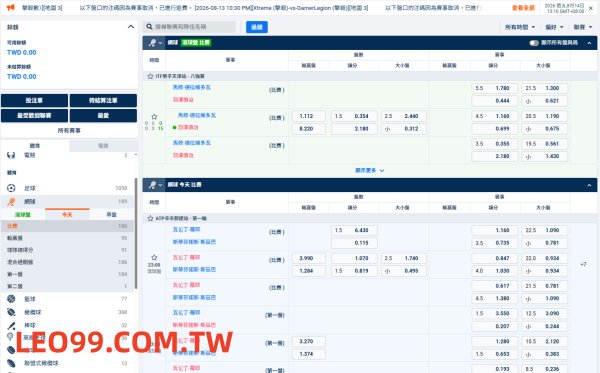
Task: Click the odds 8.220 in live match
Action: coord(308,129)
